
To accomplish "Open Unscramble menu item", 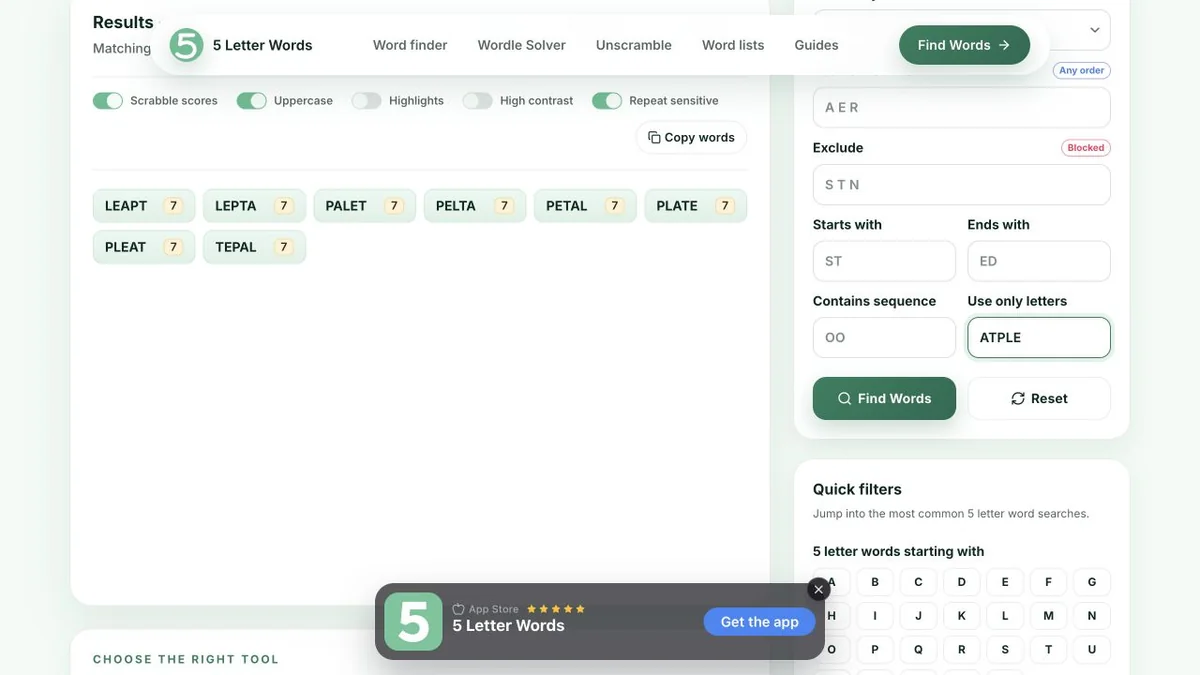I will tap(634, 45).
